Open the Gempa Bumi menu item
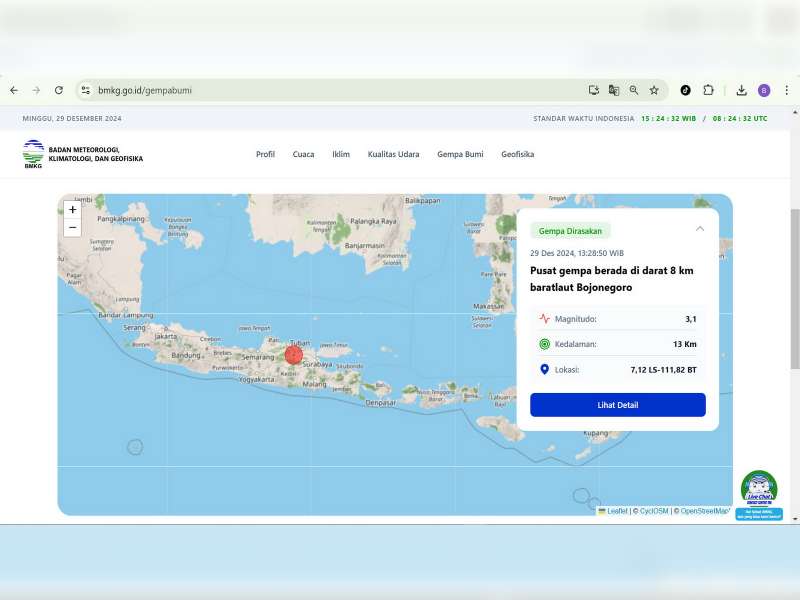This screenshot has width=800, height=600. pyautogui.click(x=459, y=154)
